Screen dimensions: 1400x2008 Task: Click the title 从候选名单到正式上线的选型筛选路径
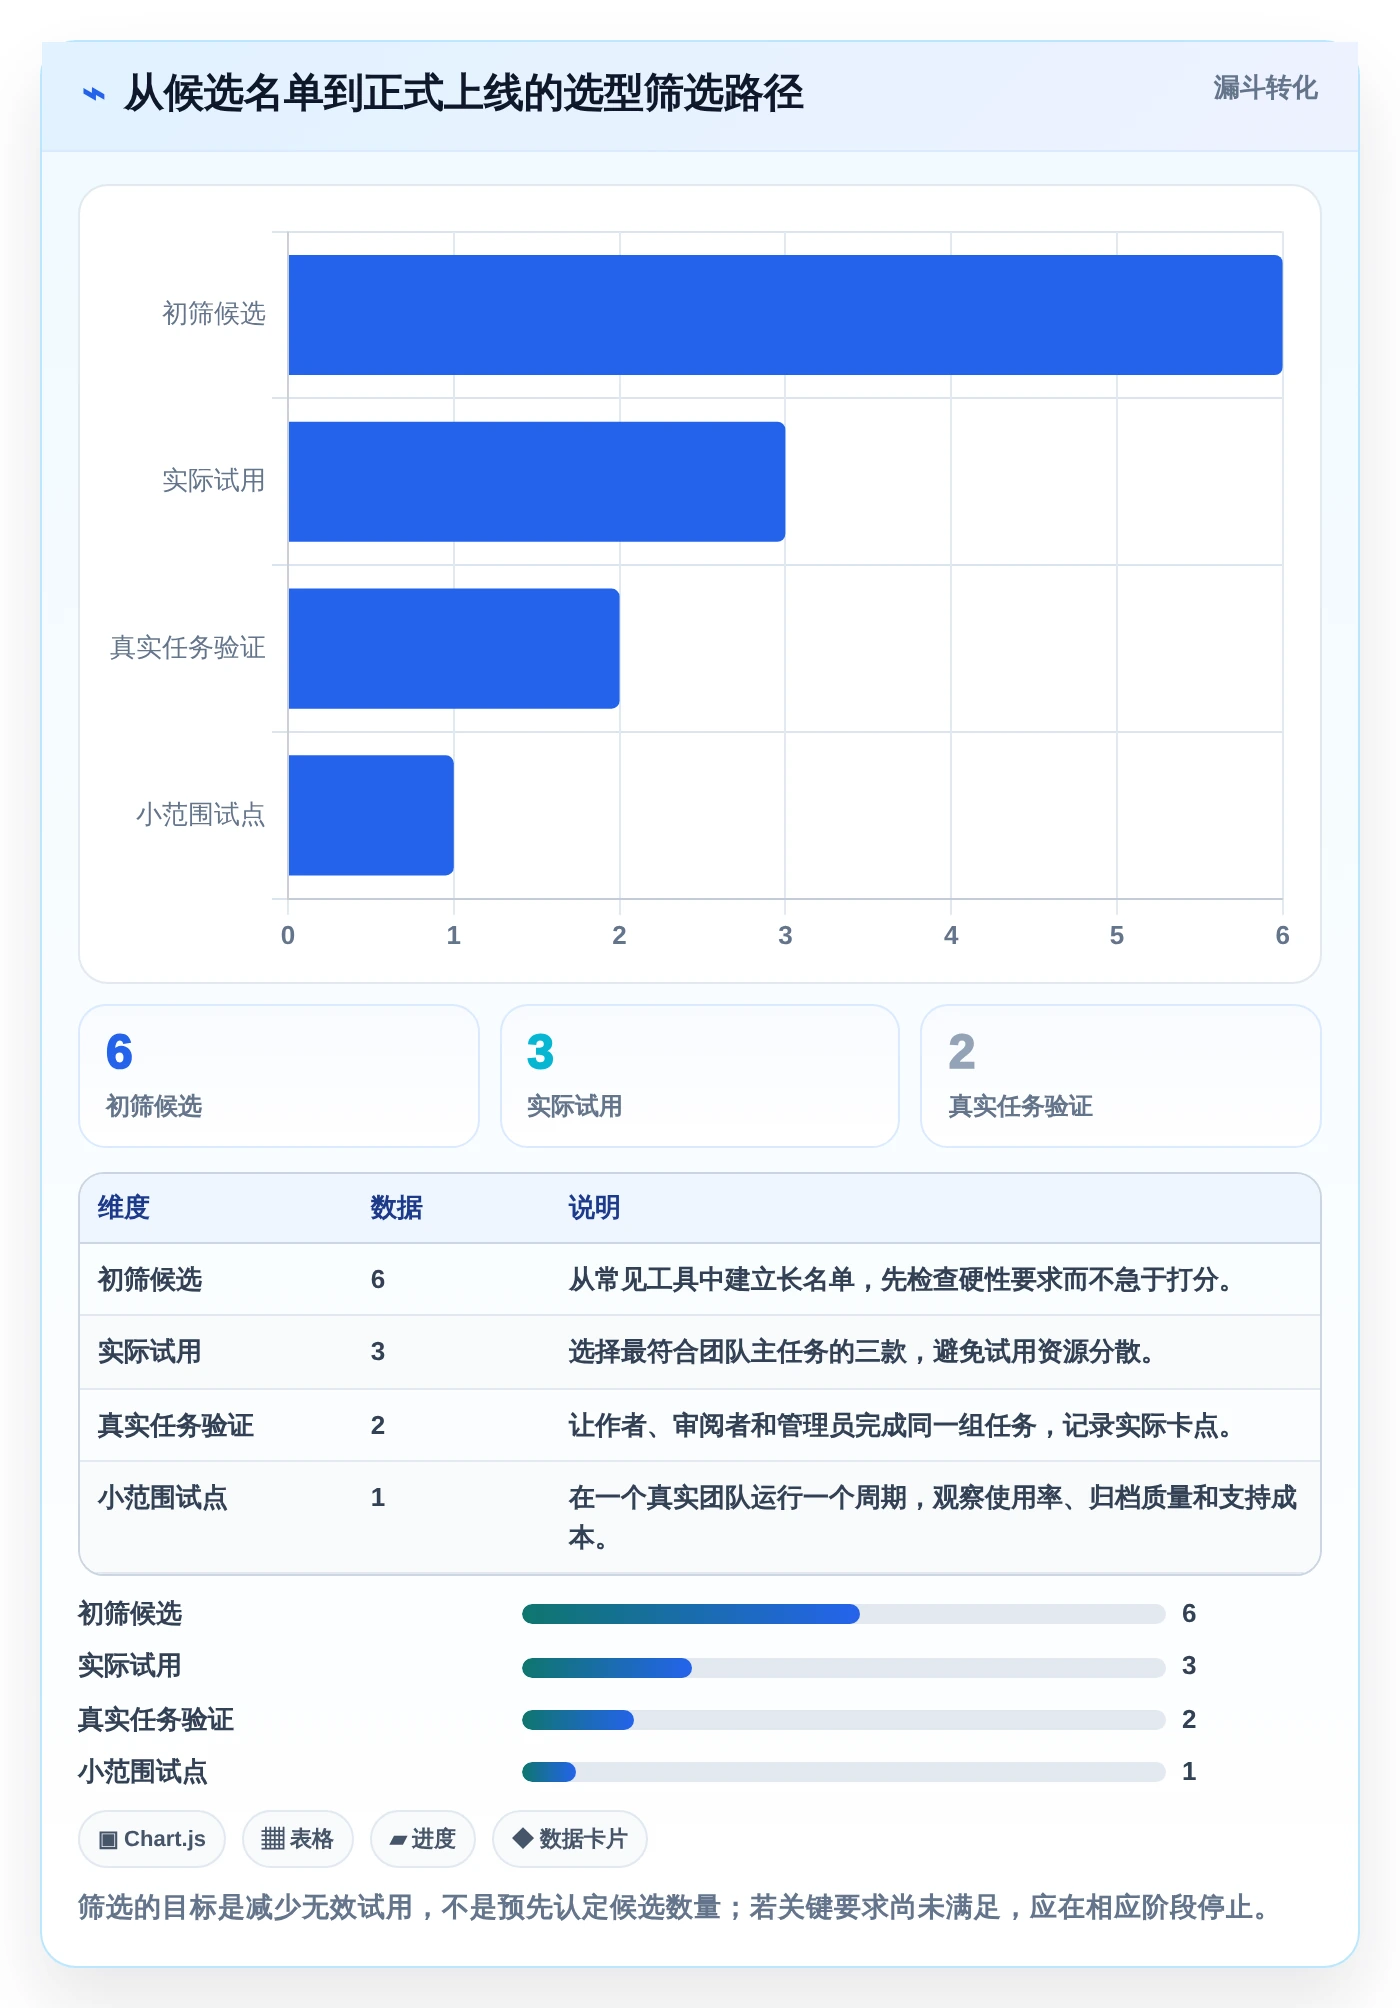click(x=464, y=93)
